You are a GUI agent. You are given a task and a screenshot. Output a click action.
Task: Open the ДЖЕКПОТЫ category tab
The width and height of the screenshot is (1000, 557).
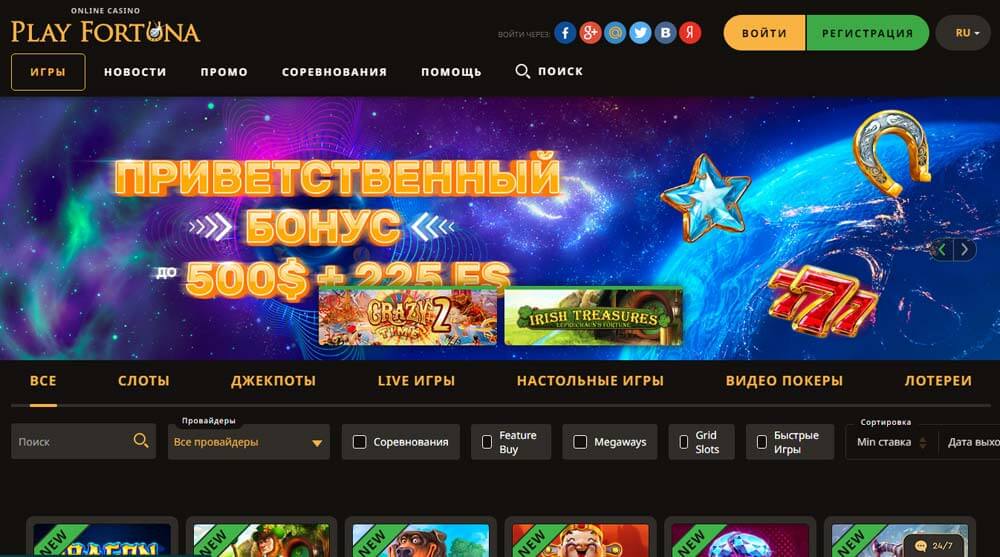273,381
